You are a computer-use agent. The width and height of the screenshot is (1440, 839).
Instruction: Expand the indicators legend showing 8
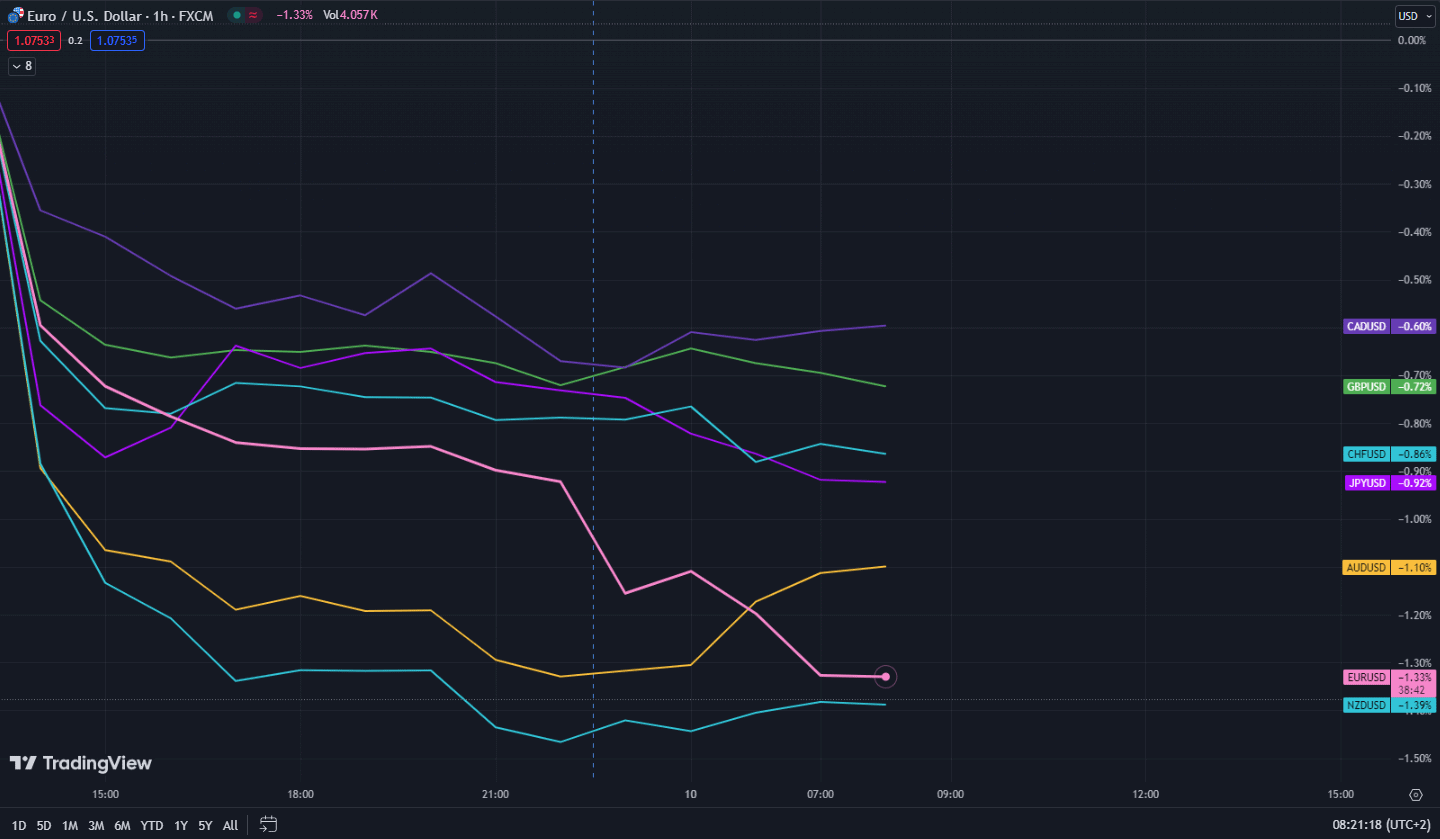tap(22, 66)
